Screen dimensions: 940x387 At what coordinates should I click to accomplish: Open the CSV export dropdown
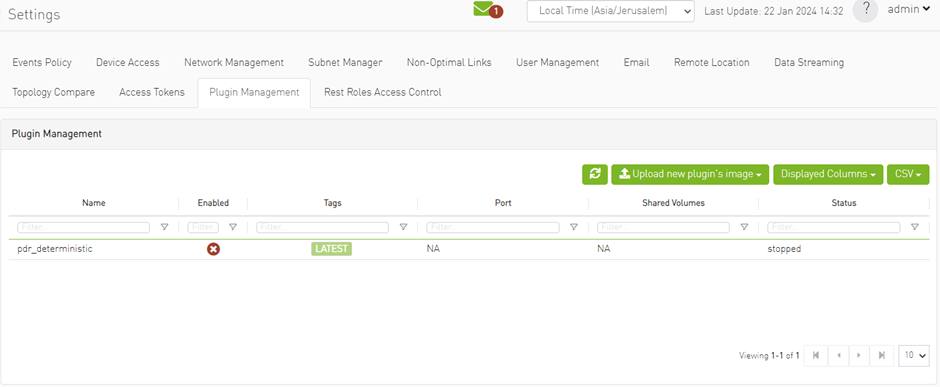click(x=908, y=174)
